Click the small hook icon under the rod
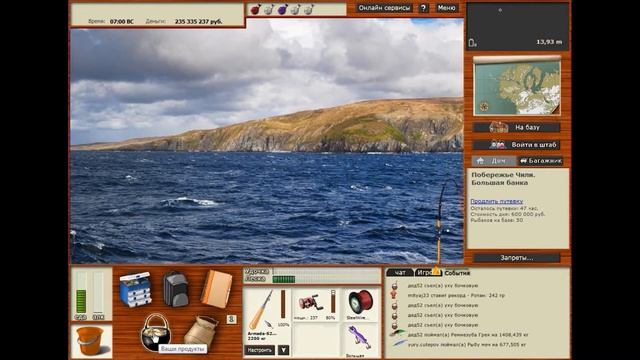 pos(269,324)
